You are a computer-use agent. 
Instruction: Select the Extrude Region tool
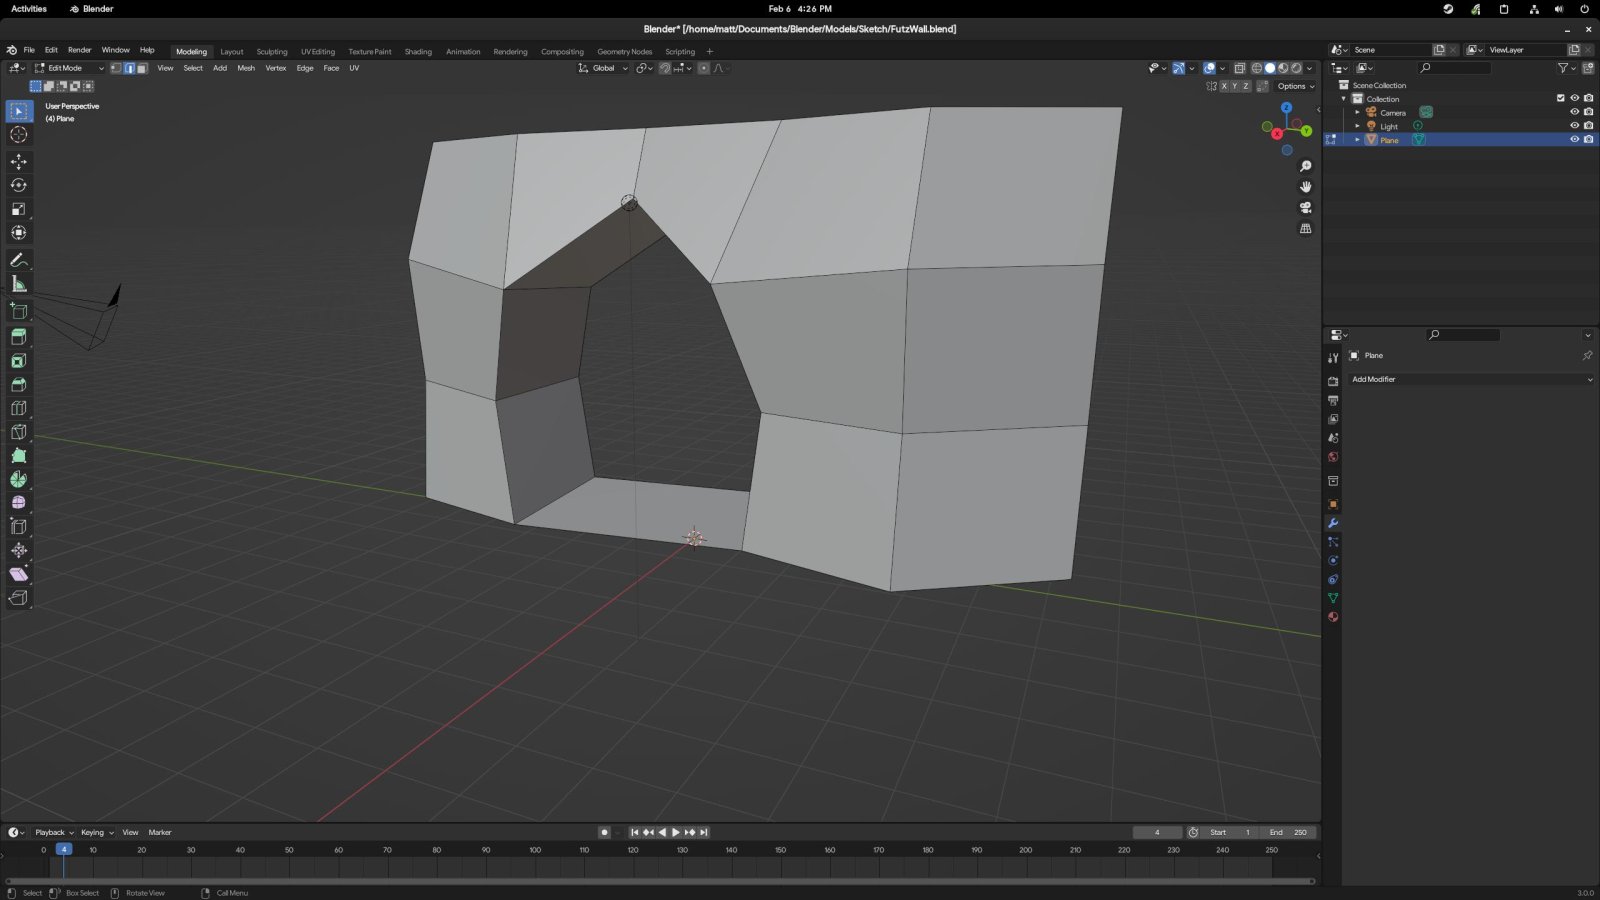point(18,337)
